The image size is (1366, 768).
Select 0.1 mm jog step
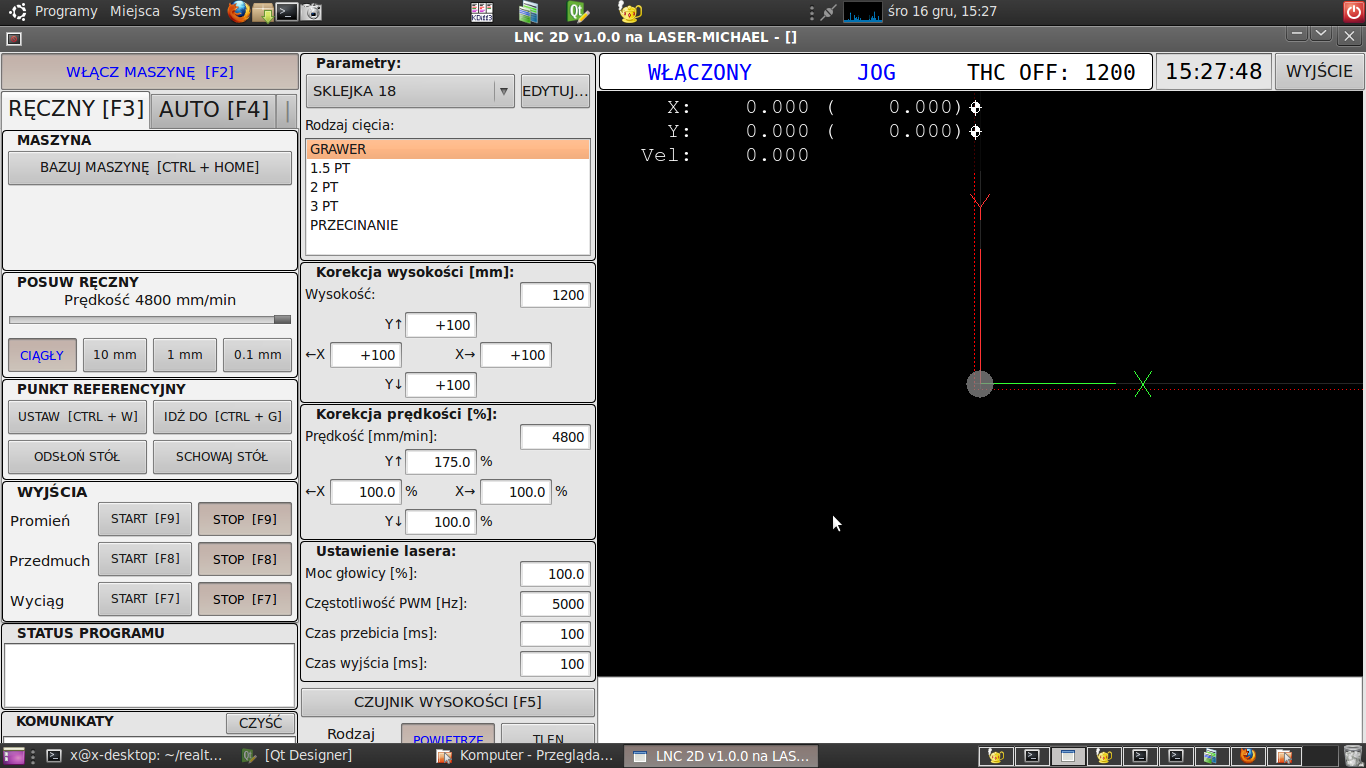point(258,355)
